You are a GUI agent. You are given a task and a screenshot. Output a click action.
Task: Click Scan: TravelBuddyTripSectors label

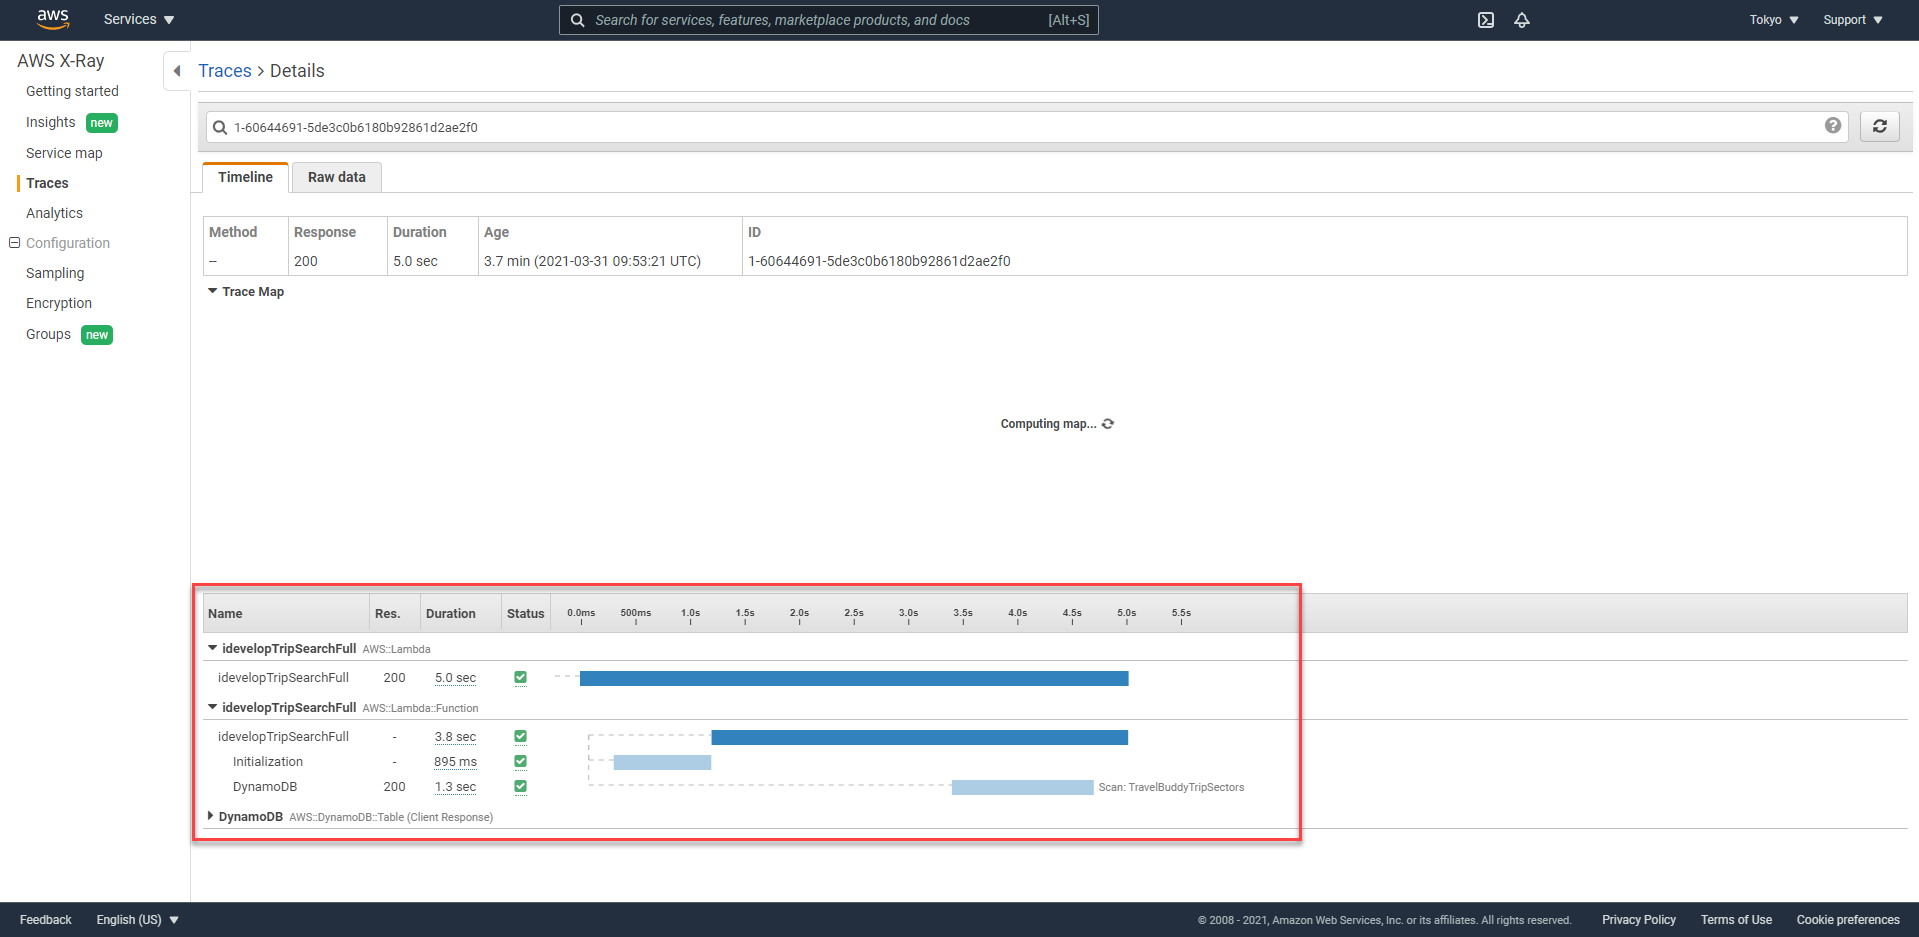pos(1171,788)
